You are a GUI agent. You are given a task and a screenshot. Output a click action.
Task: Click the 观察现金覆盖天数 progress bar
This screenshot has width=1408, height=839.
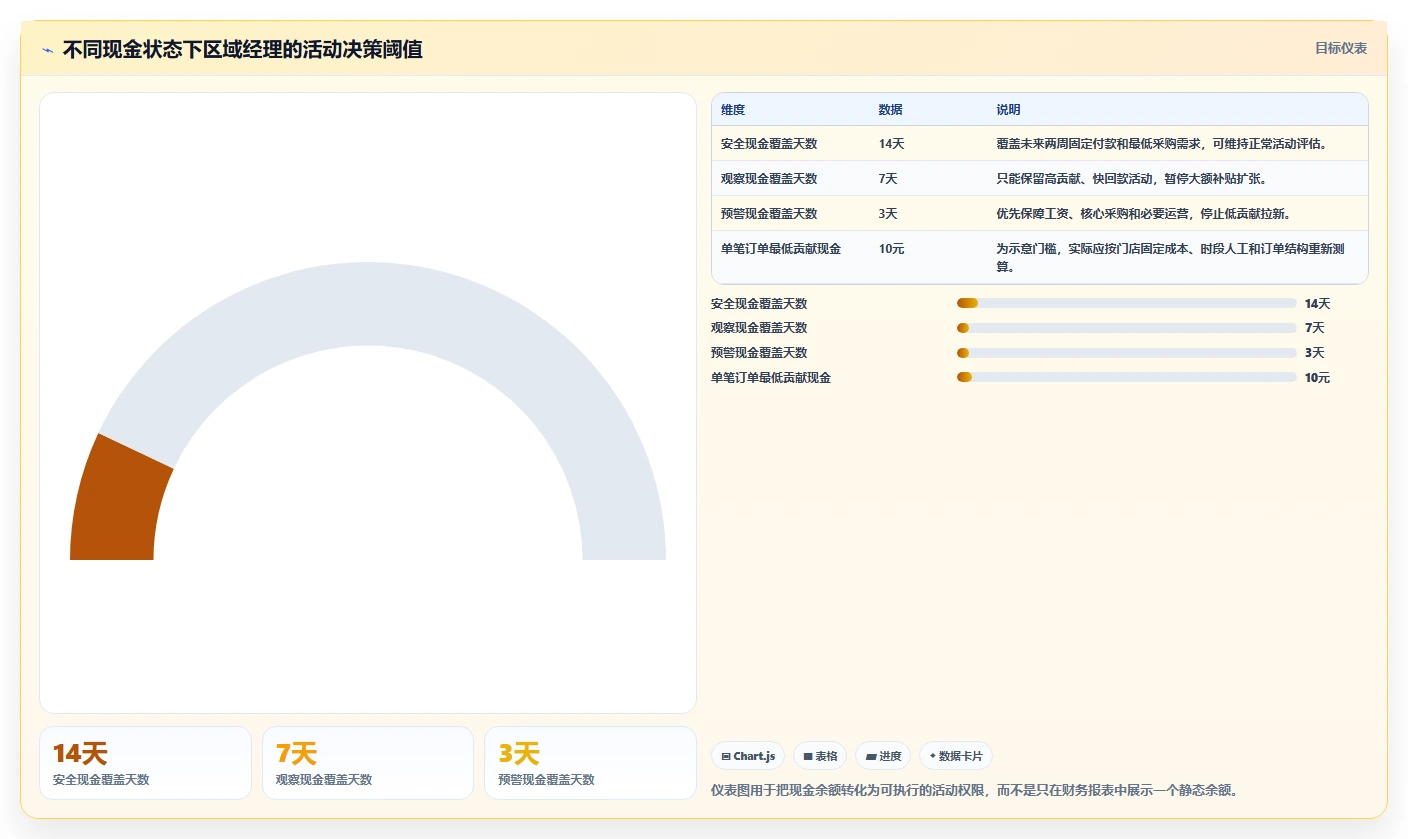(x=1126, y=328)
